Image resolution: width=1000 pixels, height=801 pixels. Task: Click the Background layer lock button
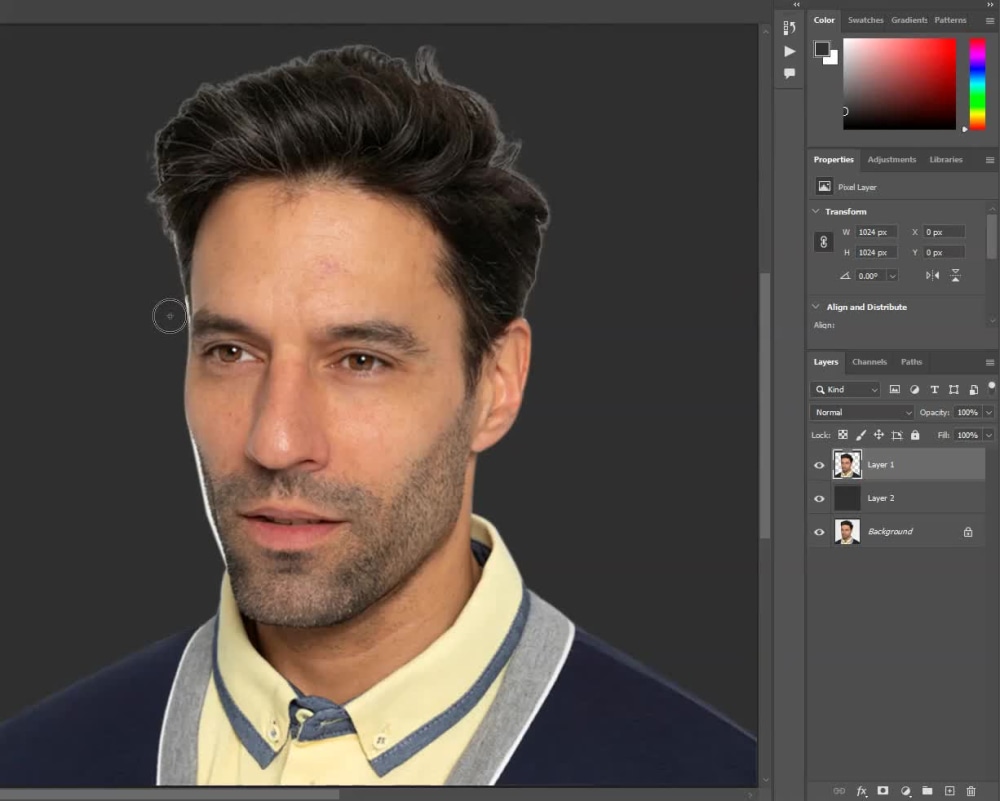click(967, 531)
